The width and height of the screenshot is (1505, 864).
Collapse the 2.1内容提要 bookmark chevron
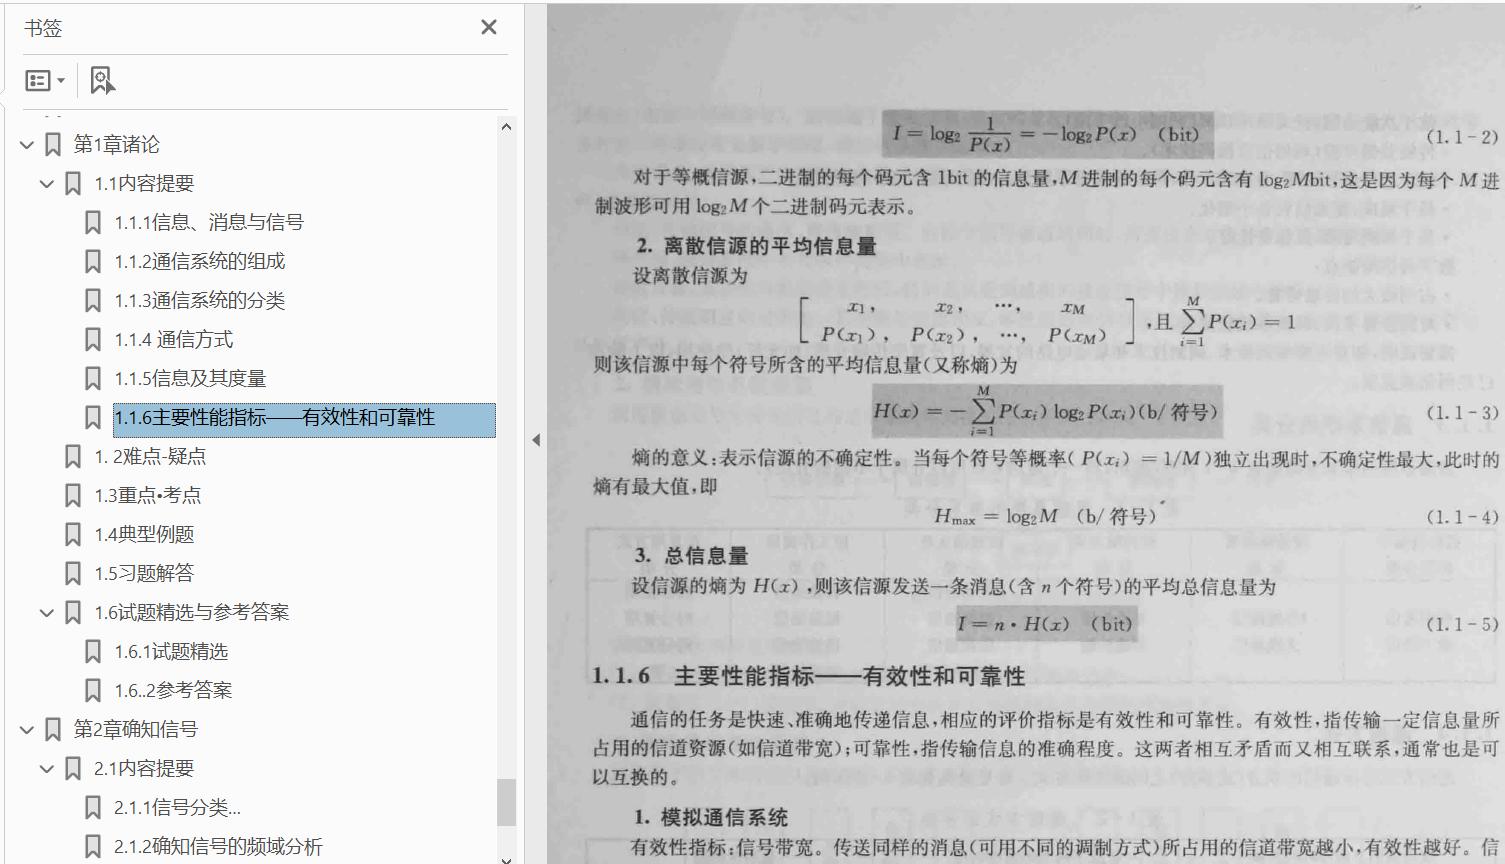(46, 768)
